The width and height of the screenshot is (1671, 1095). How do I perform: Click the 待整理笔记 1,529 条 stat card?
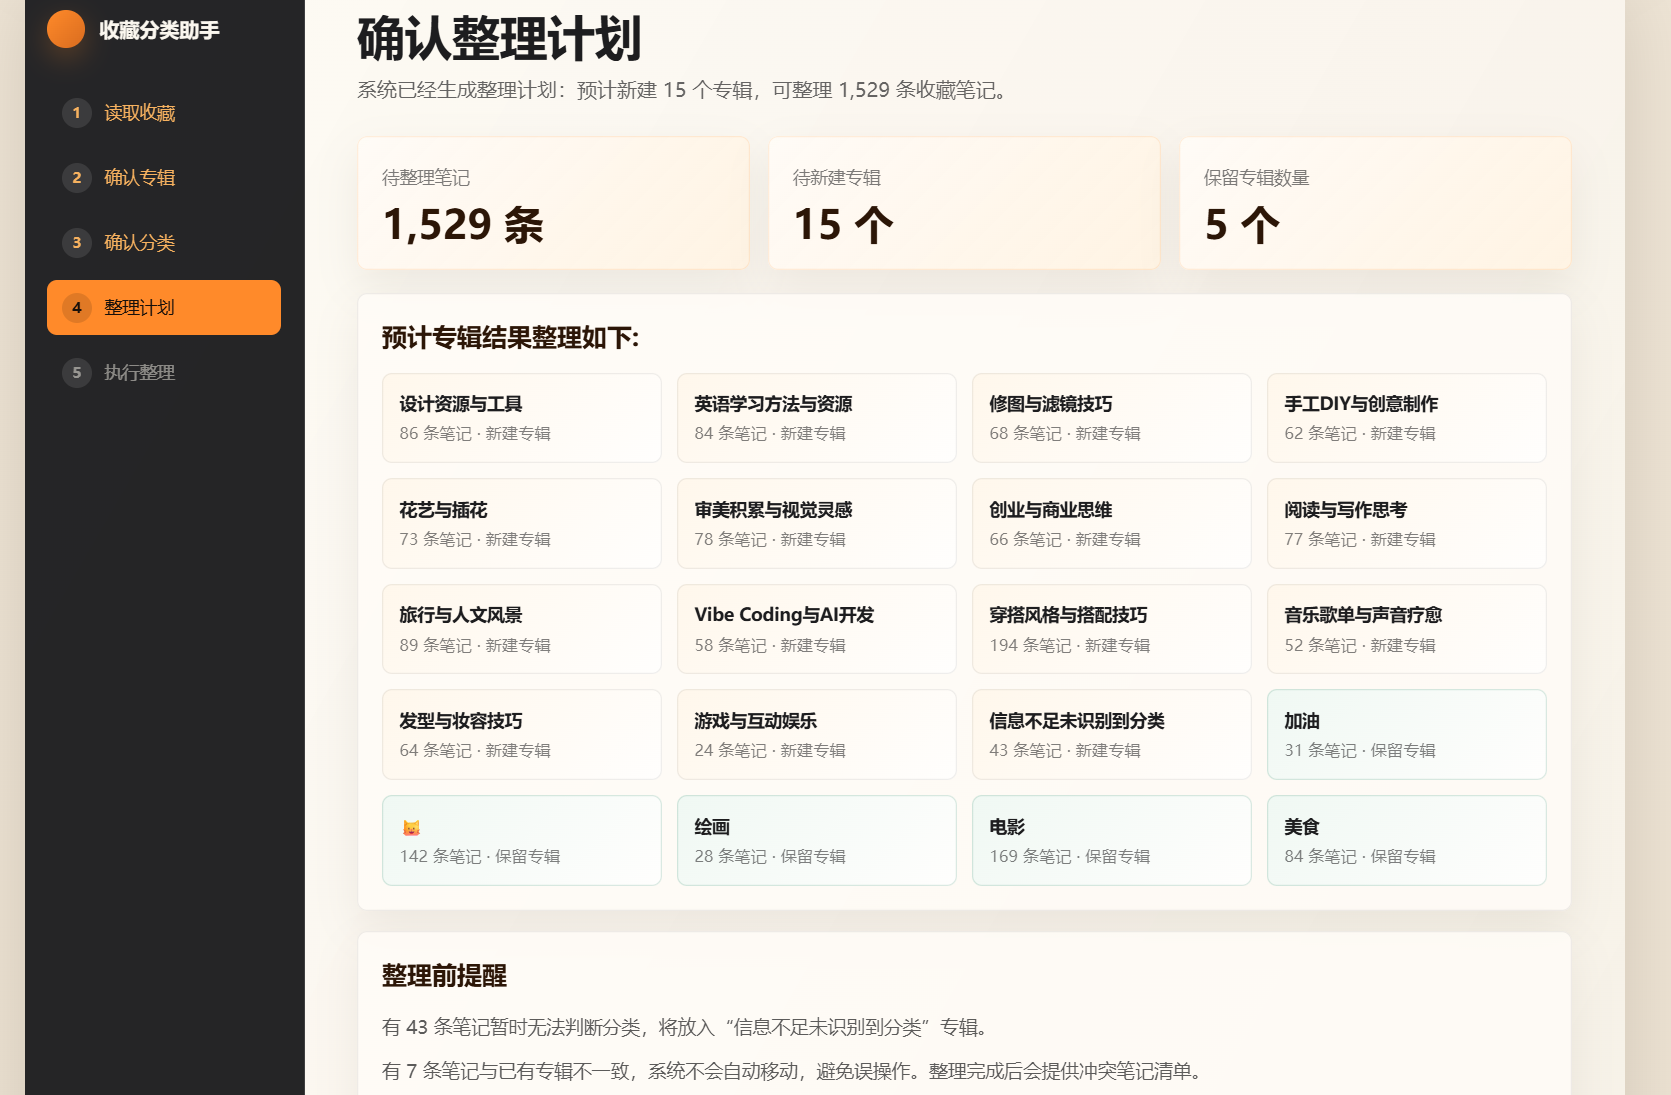pos(554,203)
